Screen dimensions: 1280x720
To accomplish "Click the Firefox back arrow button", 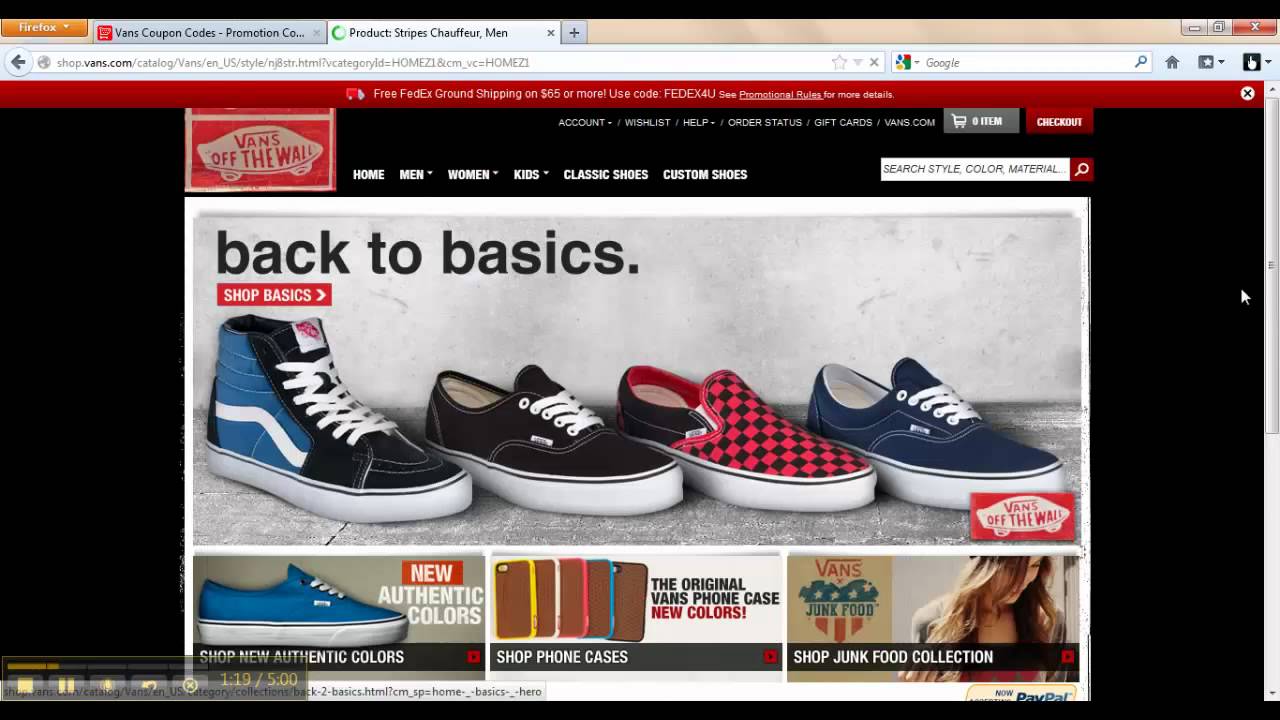I will (x=18, y=62).
